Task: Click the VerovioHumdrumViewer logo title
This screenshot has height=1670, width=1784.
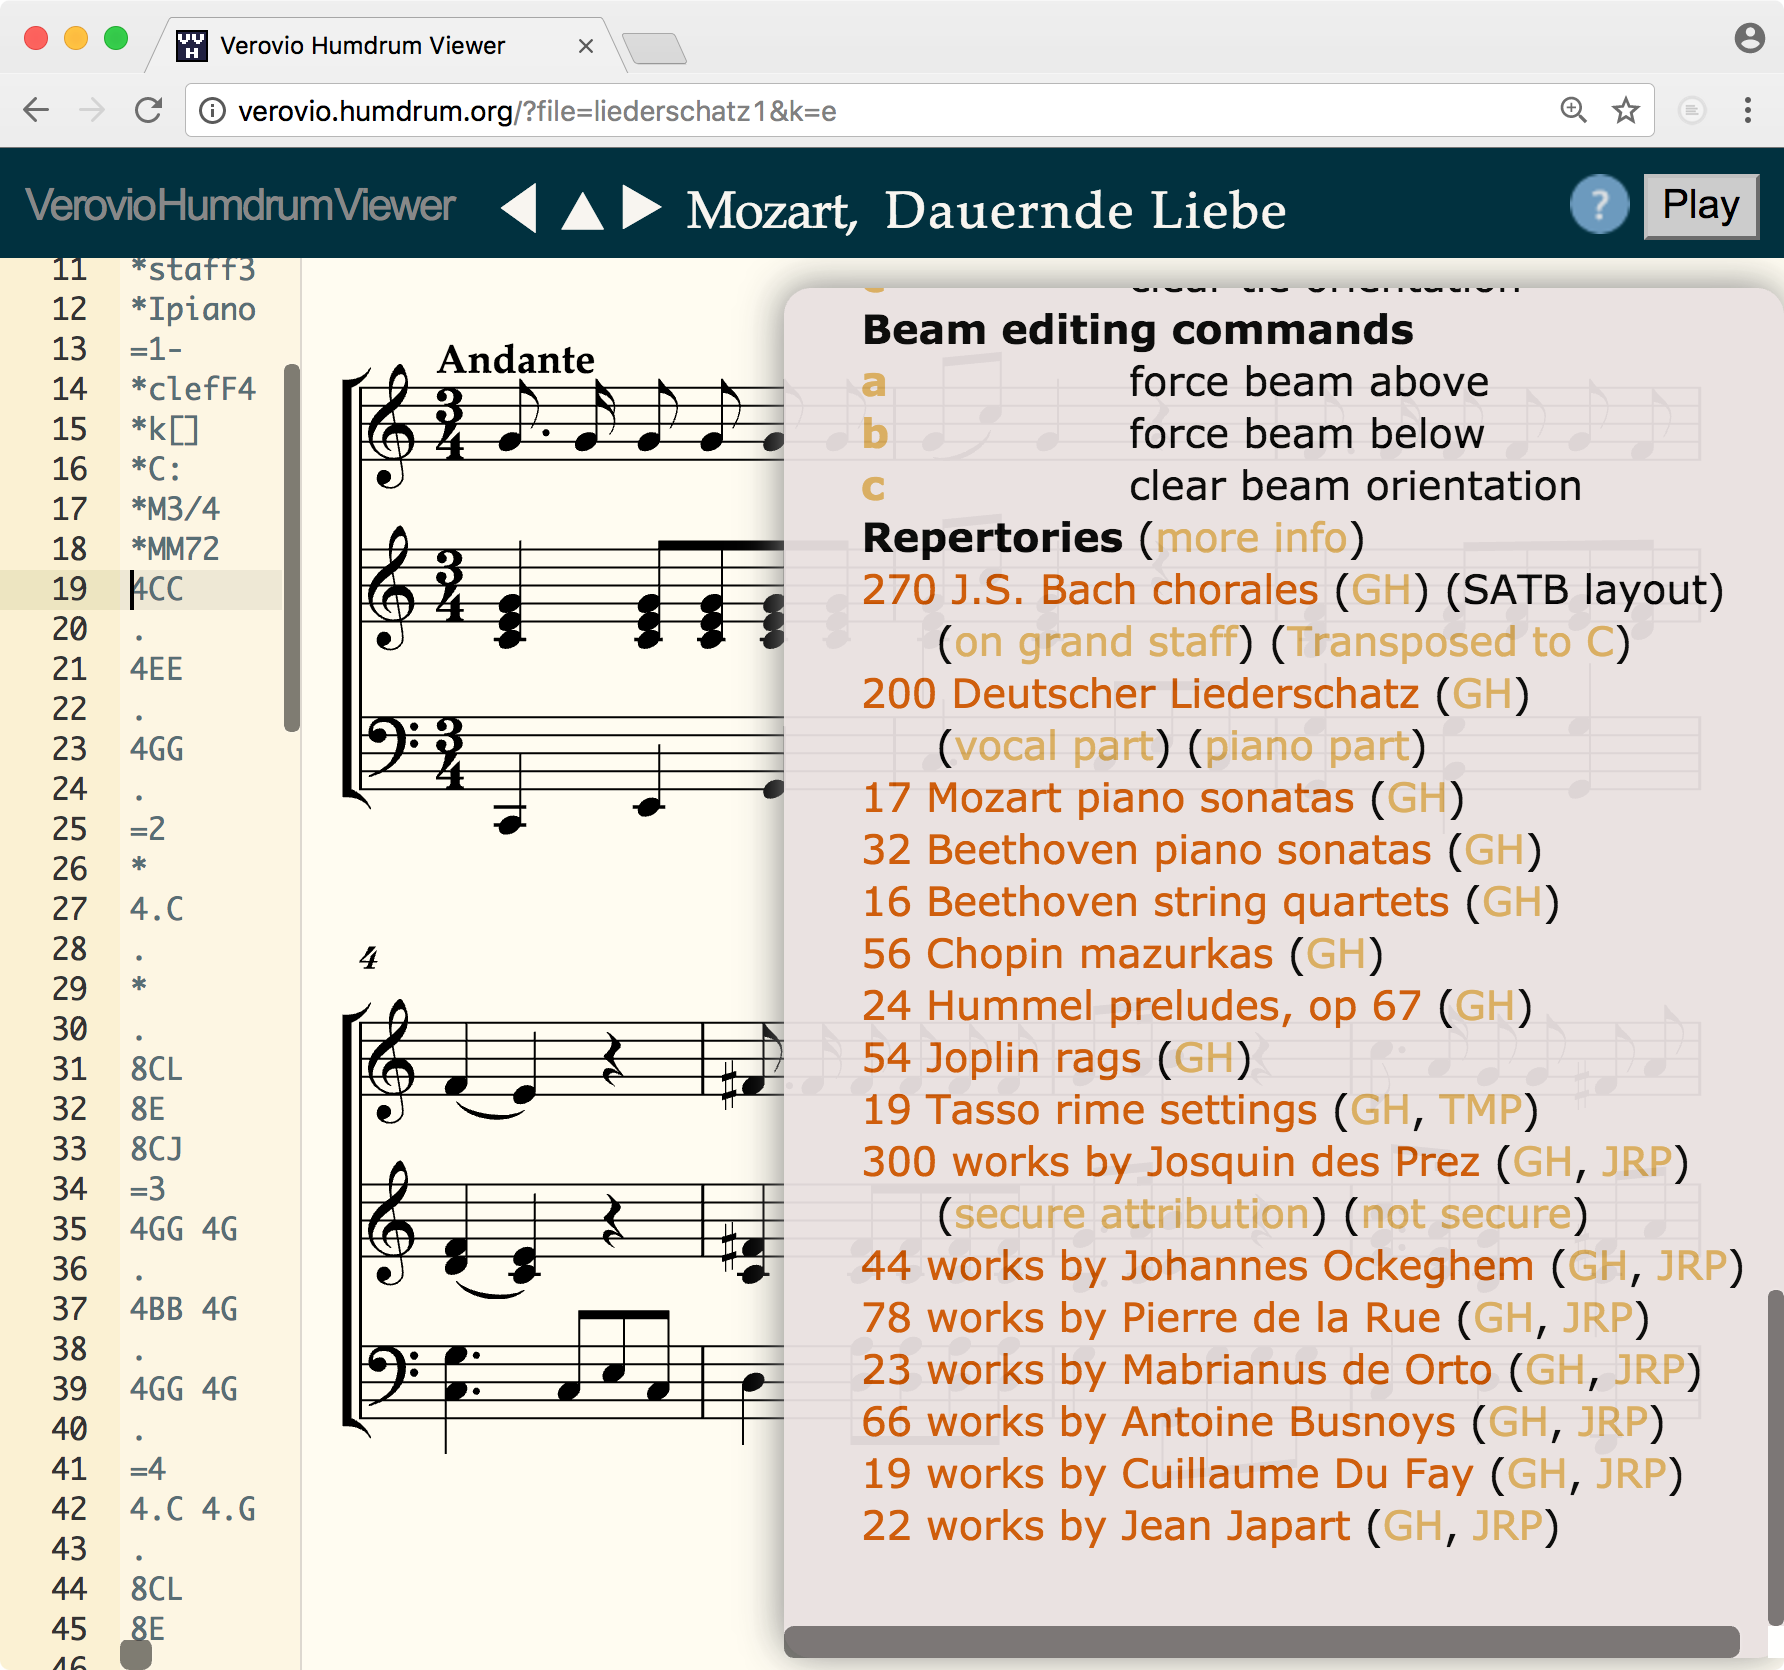Action: pyautogui.click(x=241, y=205)
